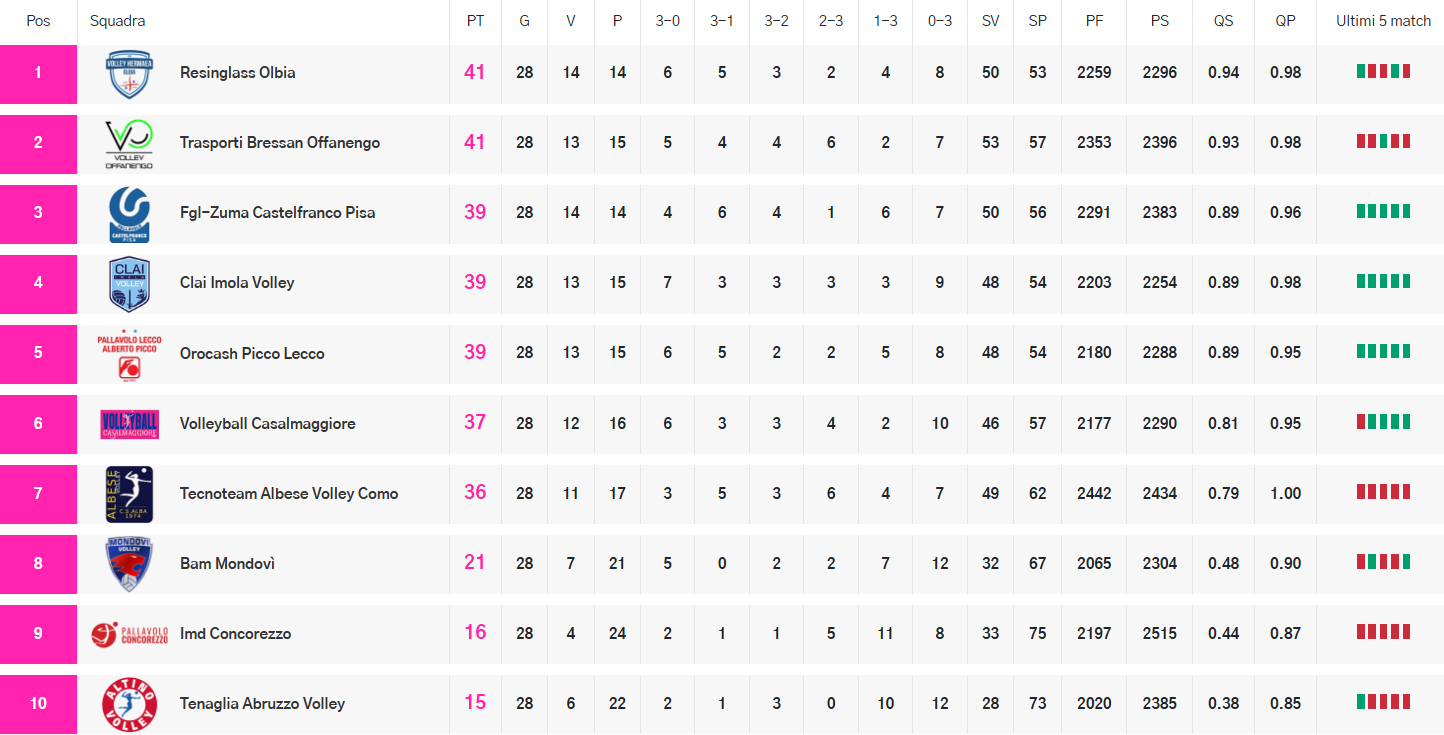
Task: Click the Volleyball Casalmaggiore logo
Action: click(x=129, y=424)
